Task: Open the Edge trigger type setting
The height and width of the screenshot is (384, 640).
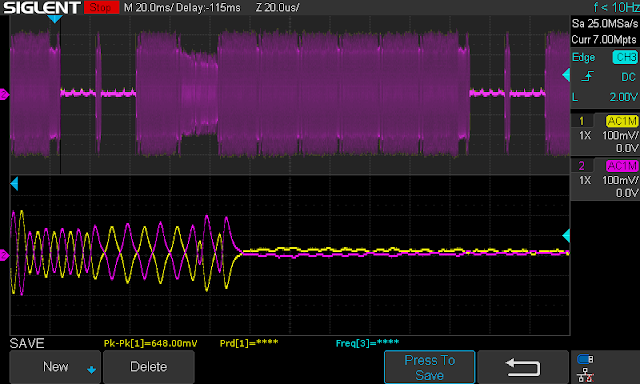Action: click(x=583, y=58)
